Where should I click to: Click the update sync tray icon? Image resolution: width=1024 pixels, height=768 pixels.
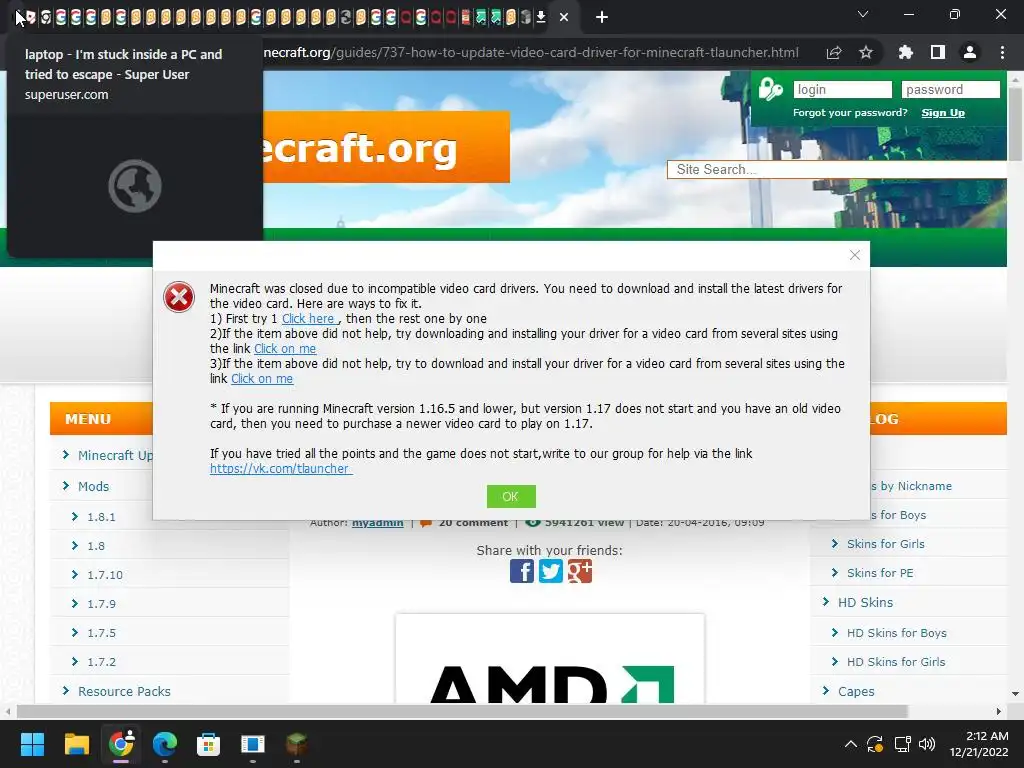875,744
